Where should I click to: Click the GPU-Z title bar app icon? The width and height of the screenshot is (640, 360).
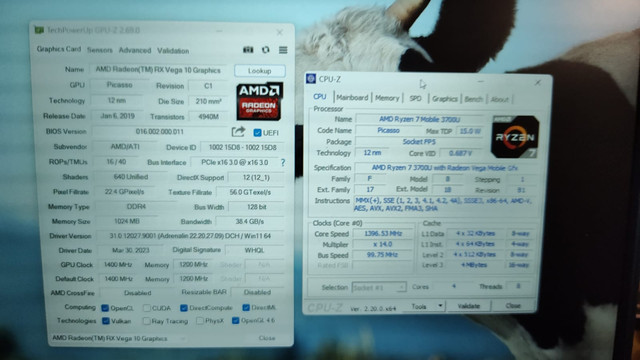39,30
